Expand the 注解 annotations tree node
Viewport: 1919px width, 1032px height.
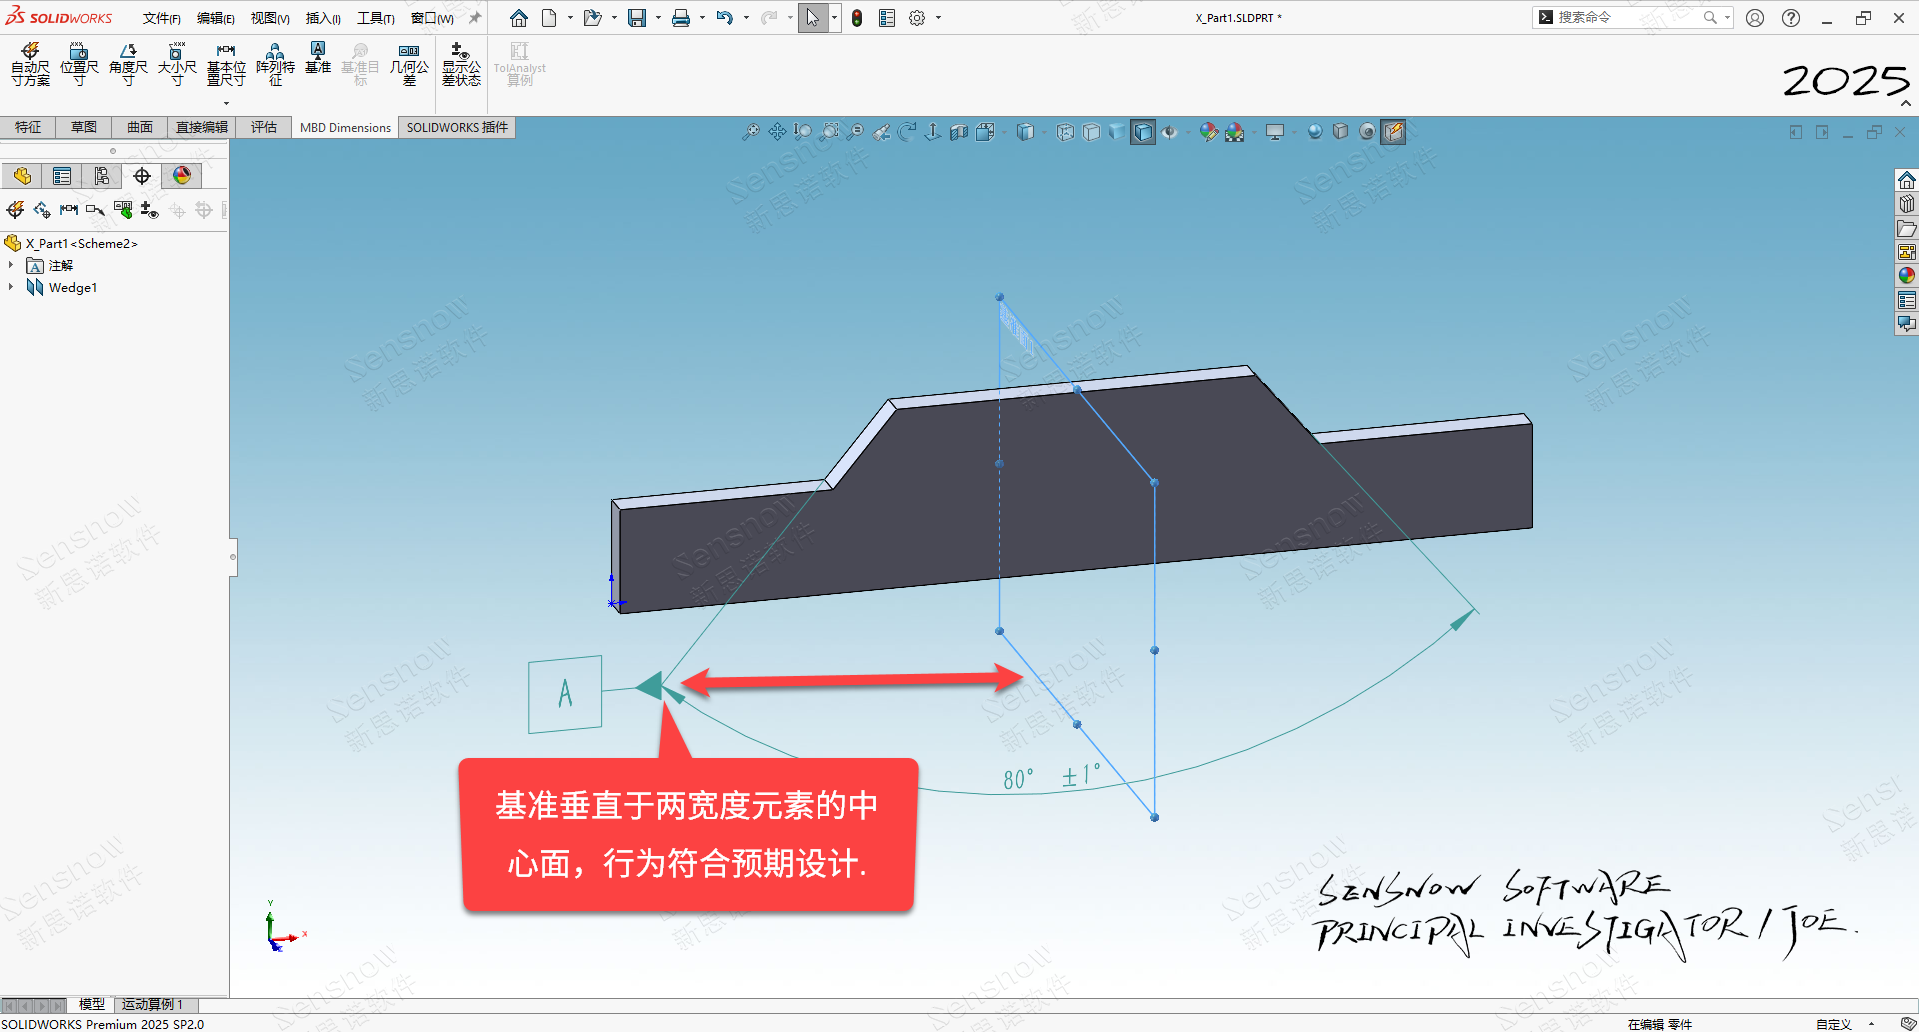point(11,265)
